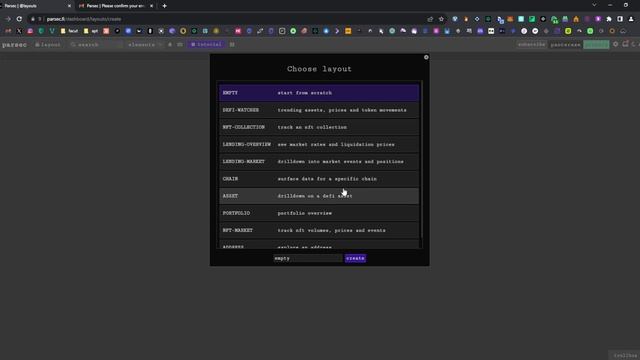Viewport: 640px width, 360px height.
Task: Pick the ASSET drilldown layout row
Action: tap(319, 196)
